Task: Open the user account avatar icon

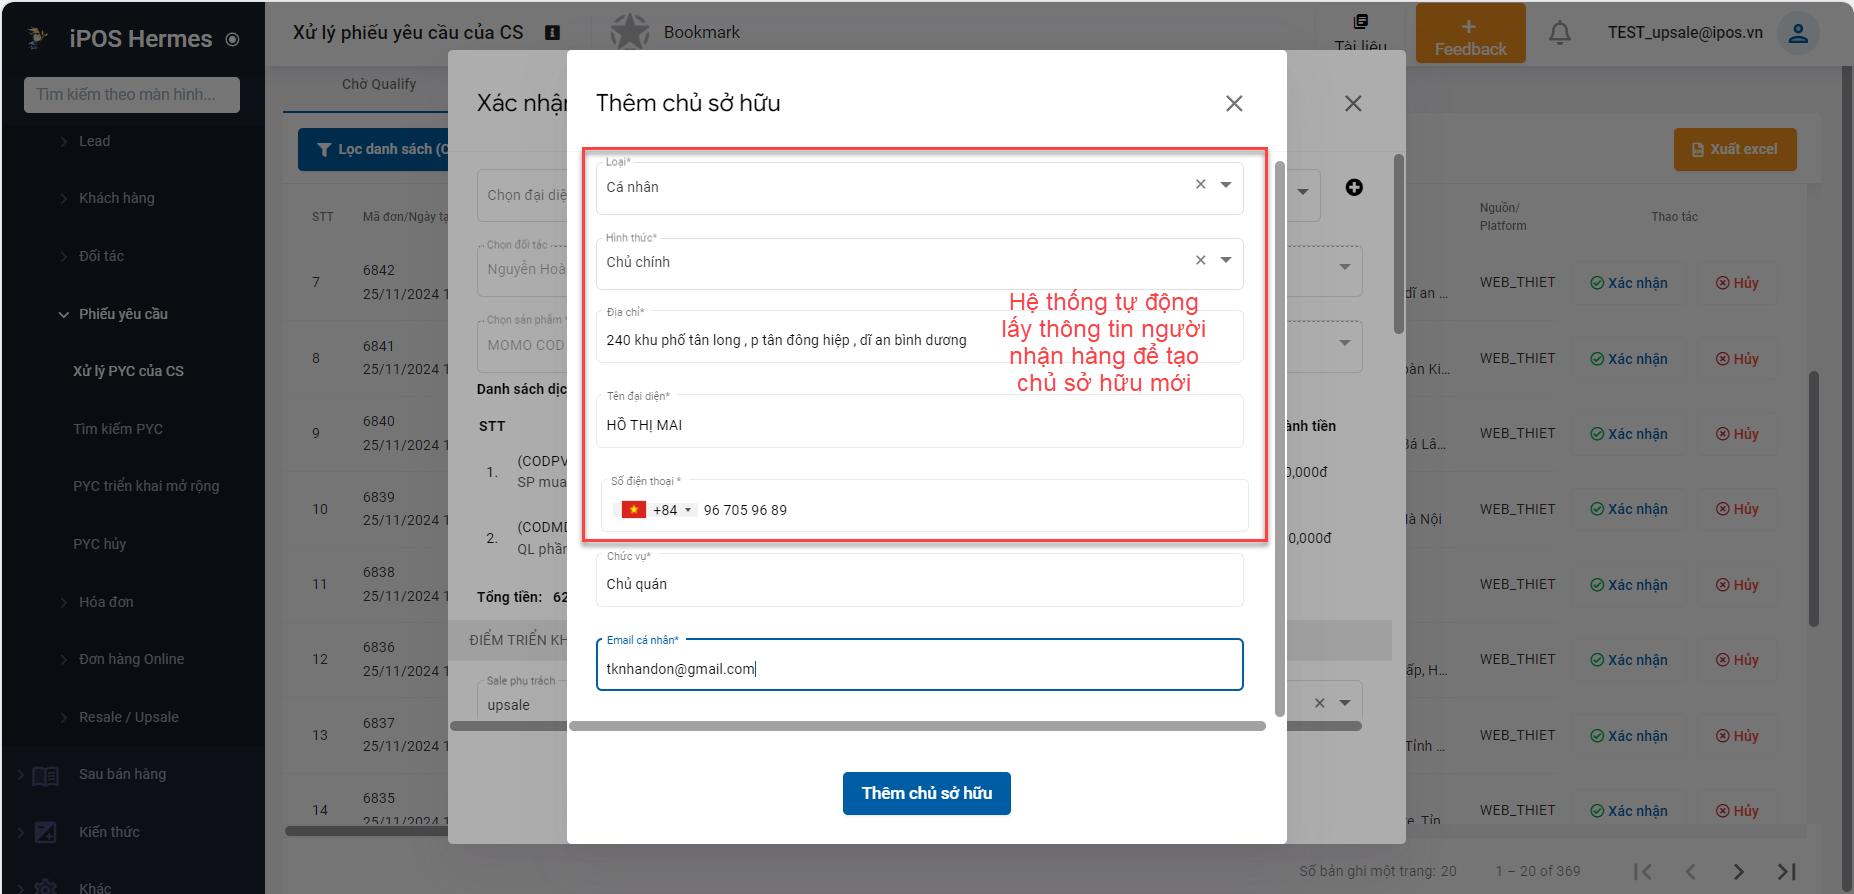Action: (x=1797, y=33)
